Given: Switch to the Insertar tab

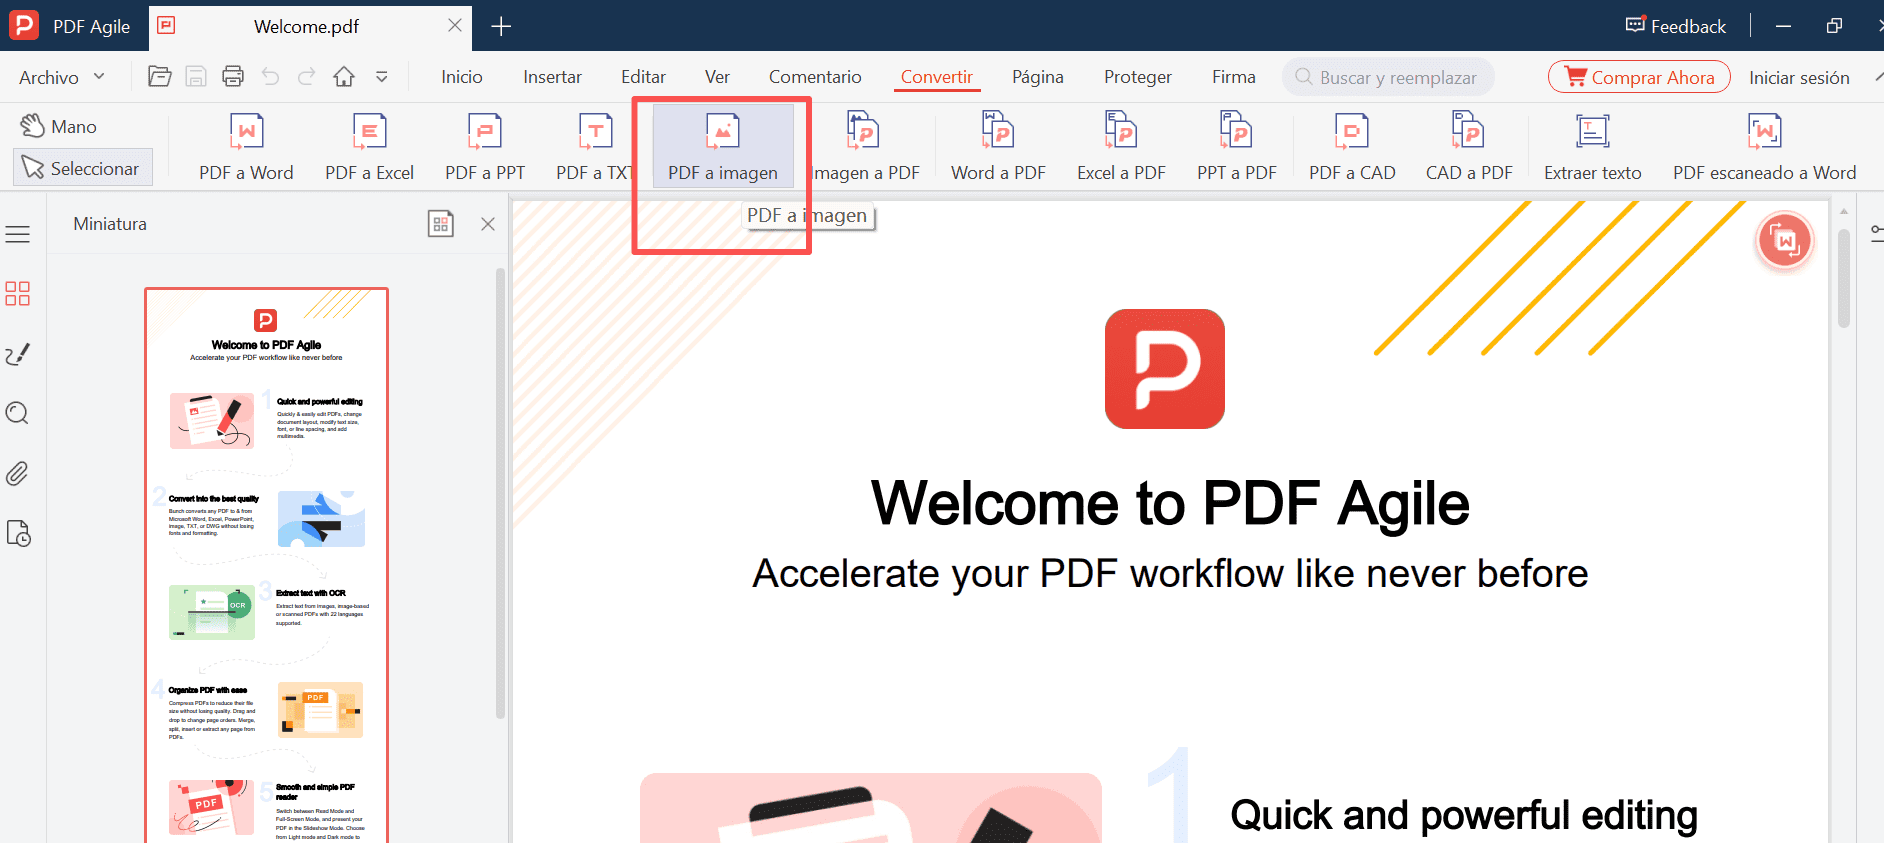Looking at the screenshot, I should coord(552,77).
